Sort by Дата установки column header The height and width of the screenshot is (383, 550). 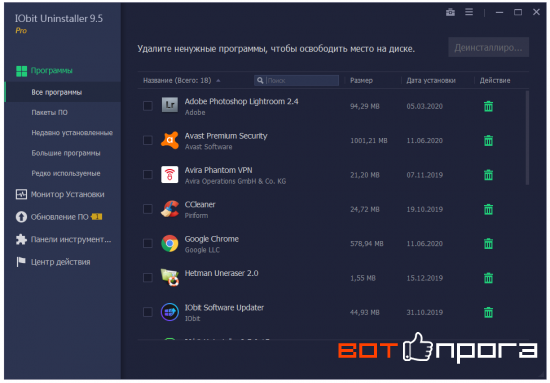point(431,81)
